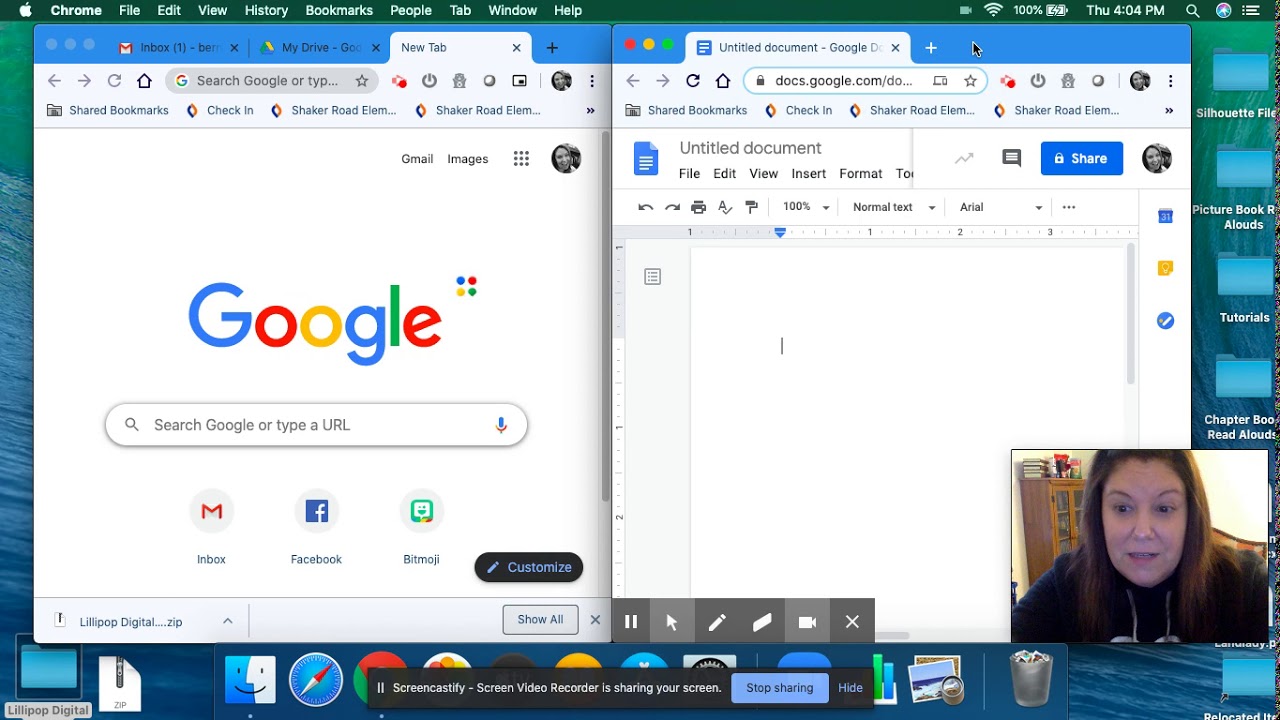The image size is (1280, 720).
Task: Open comment history icon in Docs
Action: tap(1012, 158)
